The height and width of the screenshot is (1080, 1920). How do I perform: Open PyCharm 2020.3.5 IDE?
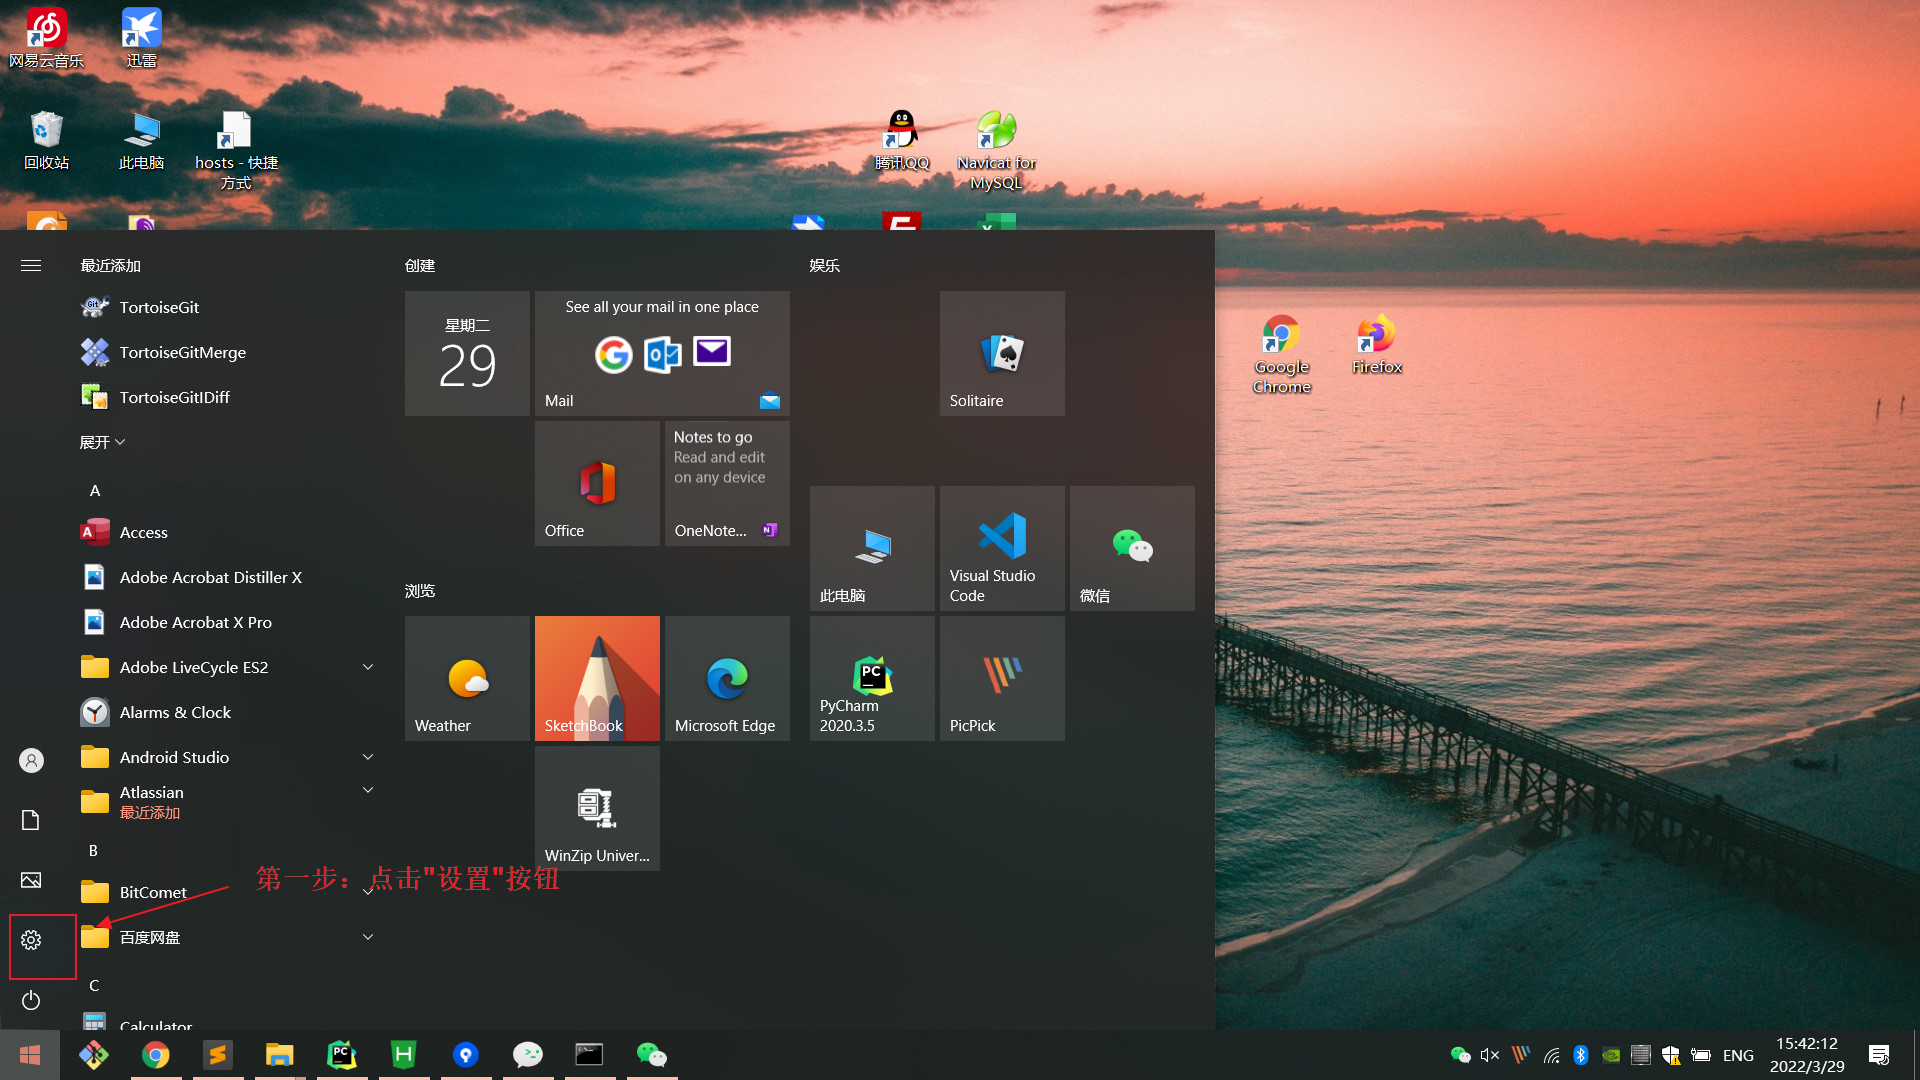(870, 678)
